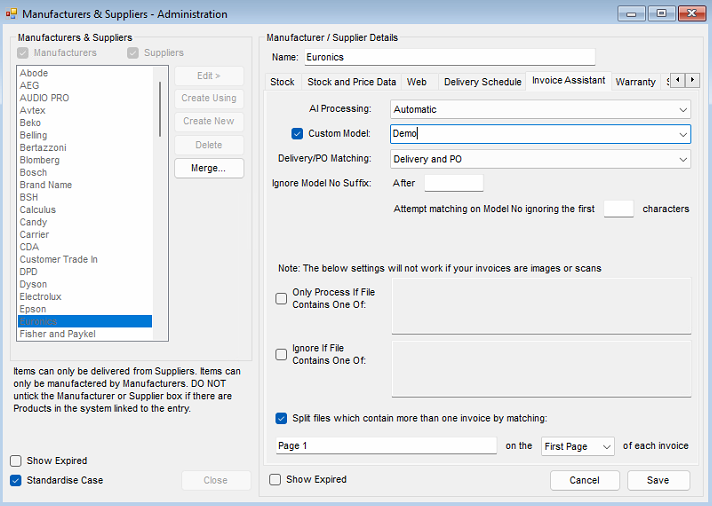The image size is (712, 506).
Task: Open Stock and Price Data tab
Action: click(x=351, y=82)
